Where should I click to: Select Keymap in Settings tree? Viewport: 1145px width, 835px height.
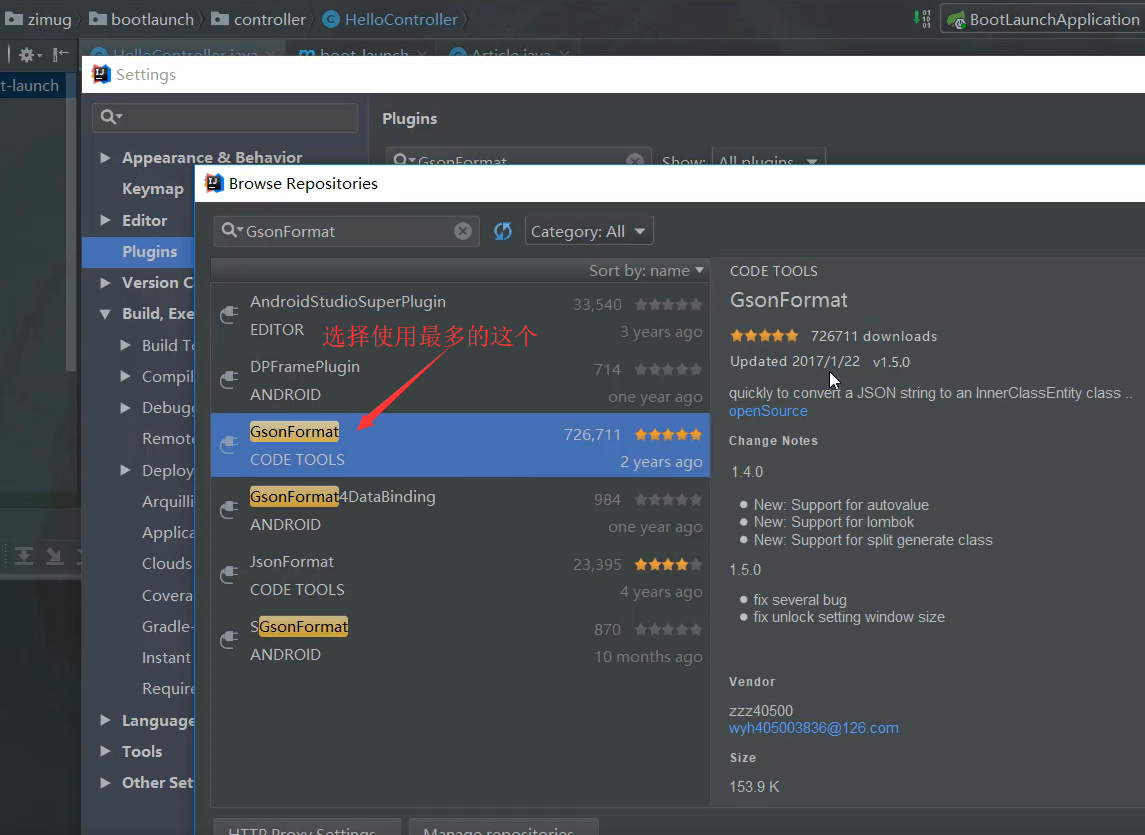pyautogui.click(x=153, y=188)
